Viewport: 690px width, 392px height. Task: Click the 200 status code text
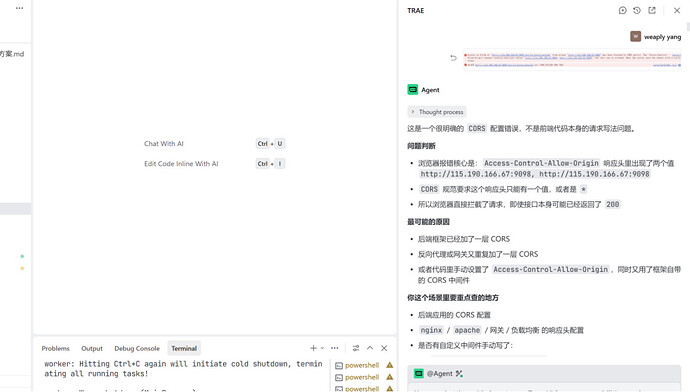(x=613, y=204)
